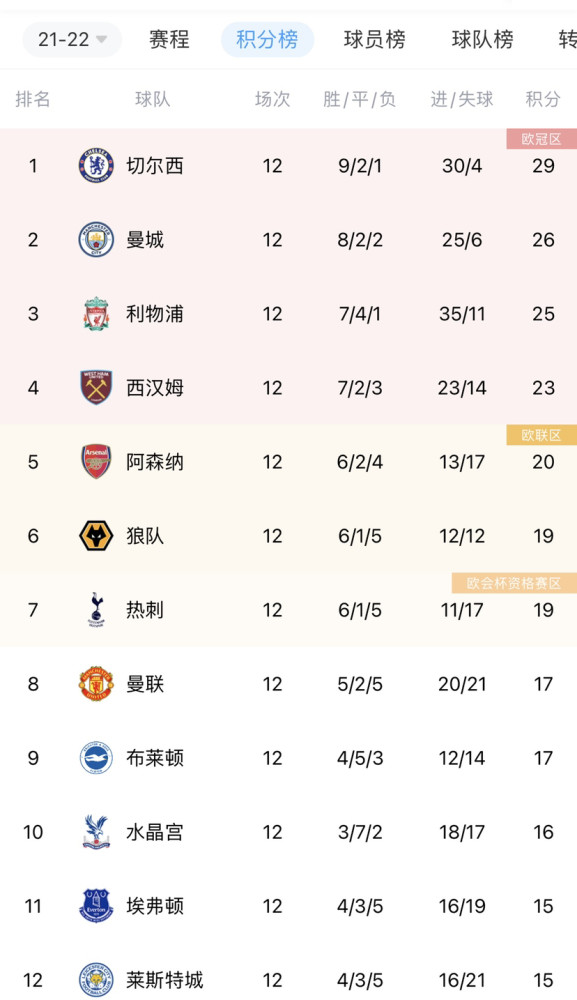577x1000 pixels.
Task: Click the Wolves wolf-head logo
Action: [96, 536]
